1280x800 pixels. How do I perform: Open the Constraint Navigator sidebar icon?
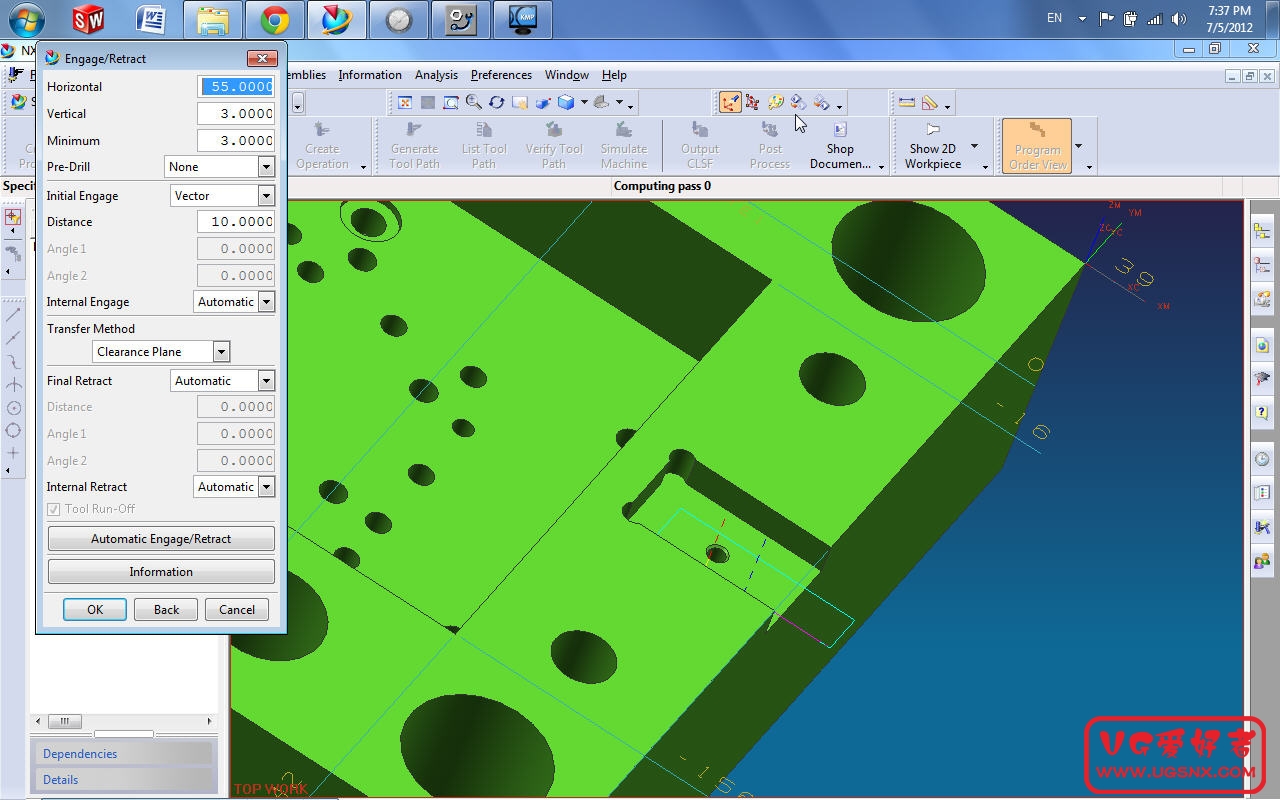pos(1262,265)
